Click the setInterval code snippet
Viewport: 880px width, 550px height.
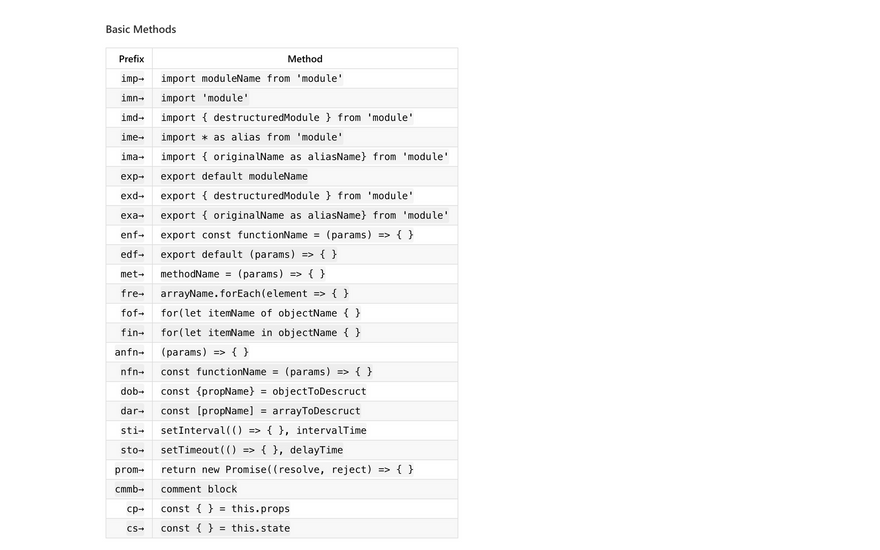(x=264, y=430)
